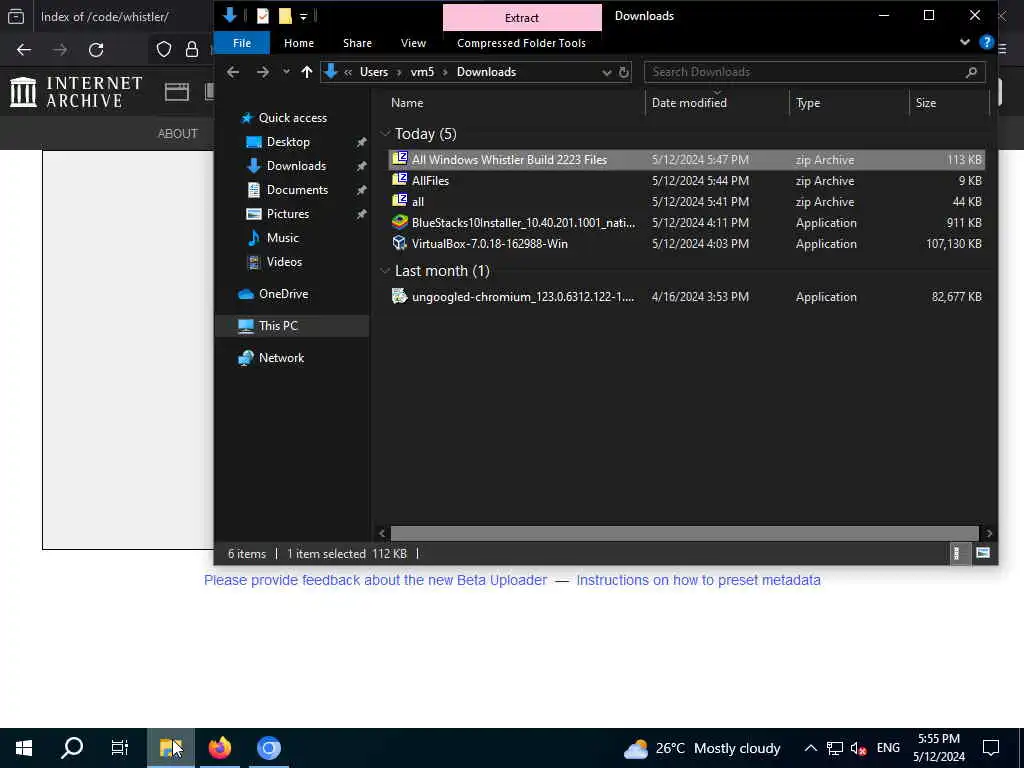Select the AllFiles zip archive
1024x768 pixels.
click(x=686, y=181)
